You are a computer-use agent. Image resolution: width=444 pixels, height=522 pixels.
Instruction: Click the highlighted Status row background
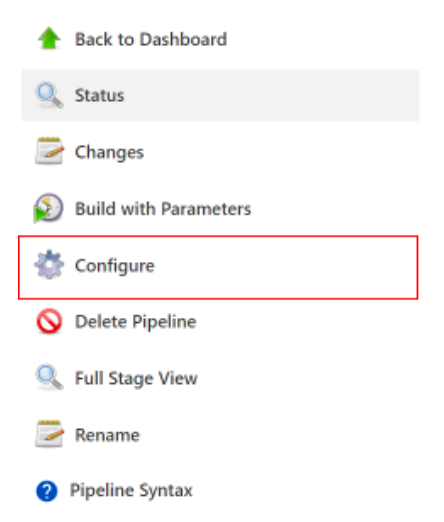tap(220, 95)
